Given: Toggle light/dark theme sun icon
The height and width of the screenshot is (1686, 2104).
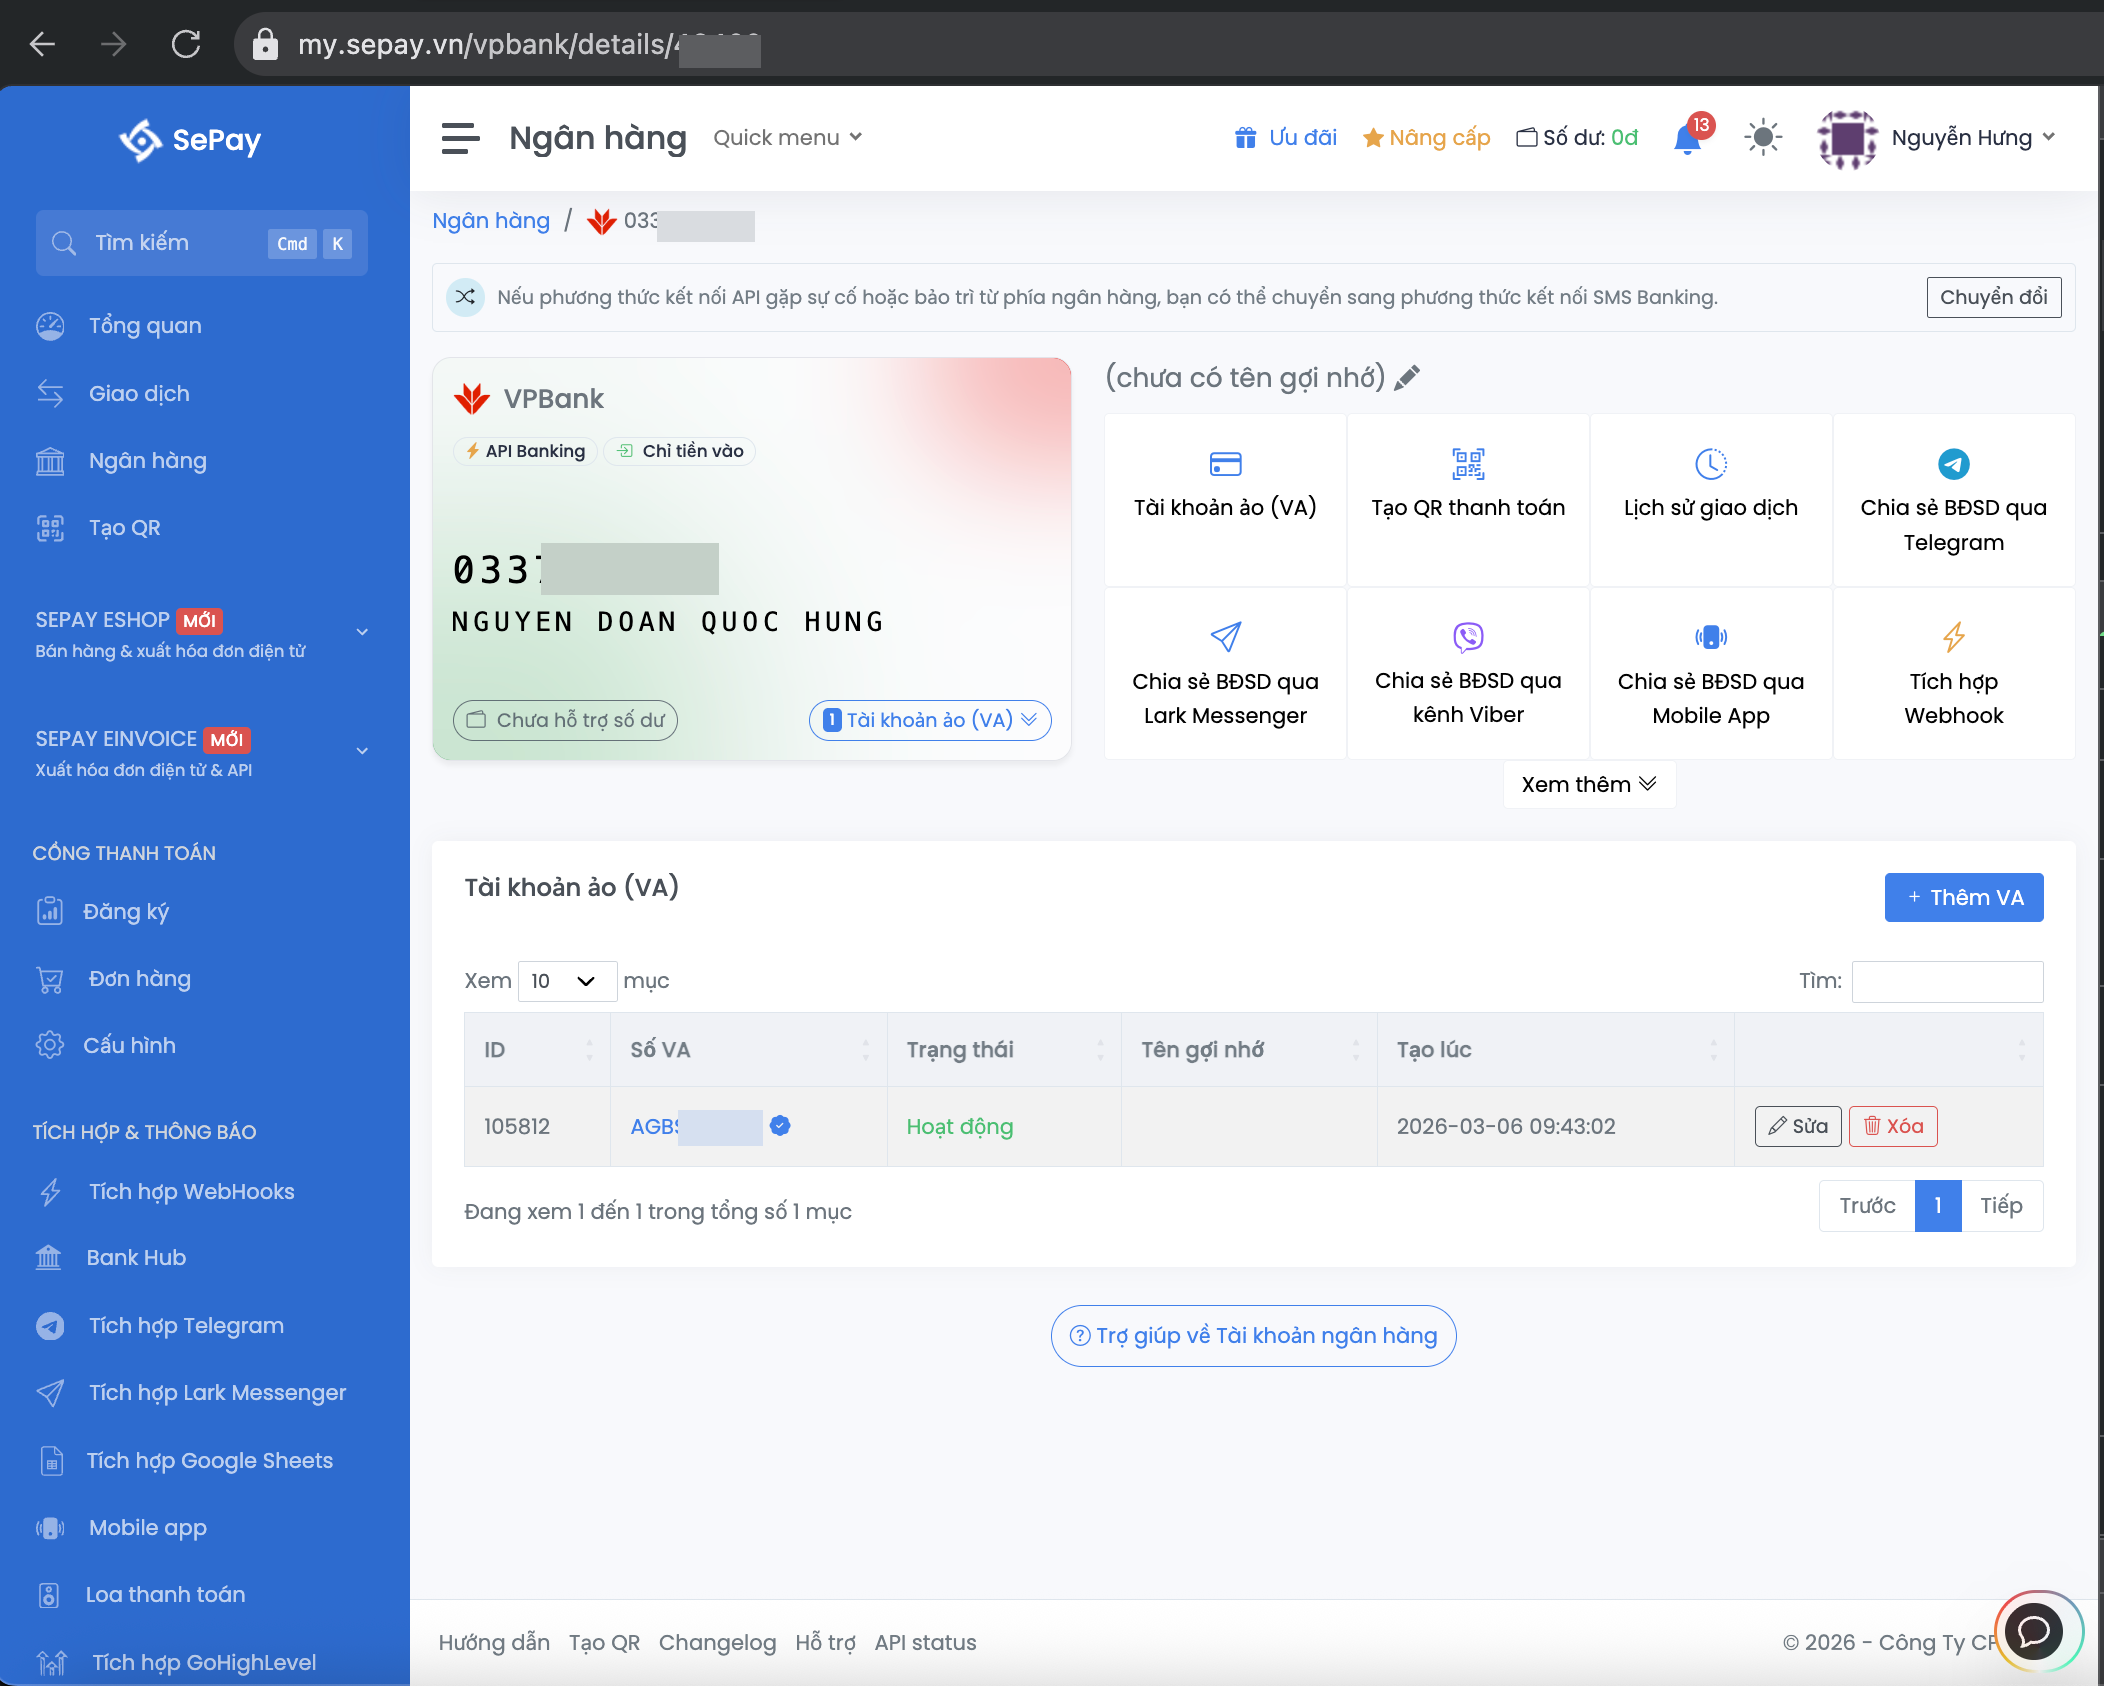Looking at the screenshot, I should tap(1763, 138).
